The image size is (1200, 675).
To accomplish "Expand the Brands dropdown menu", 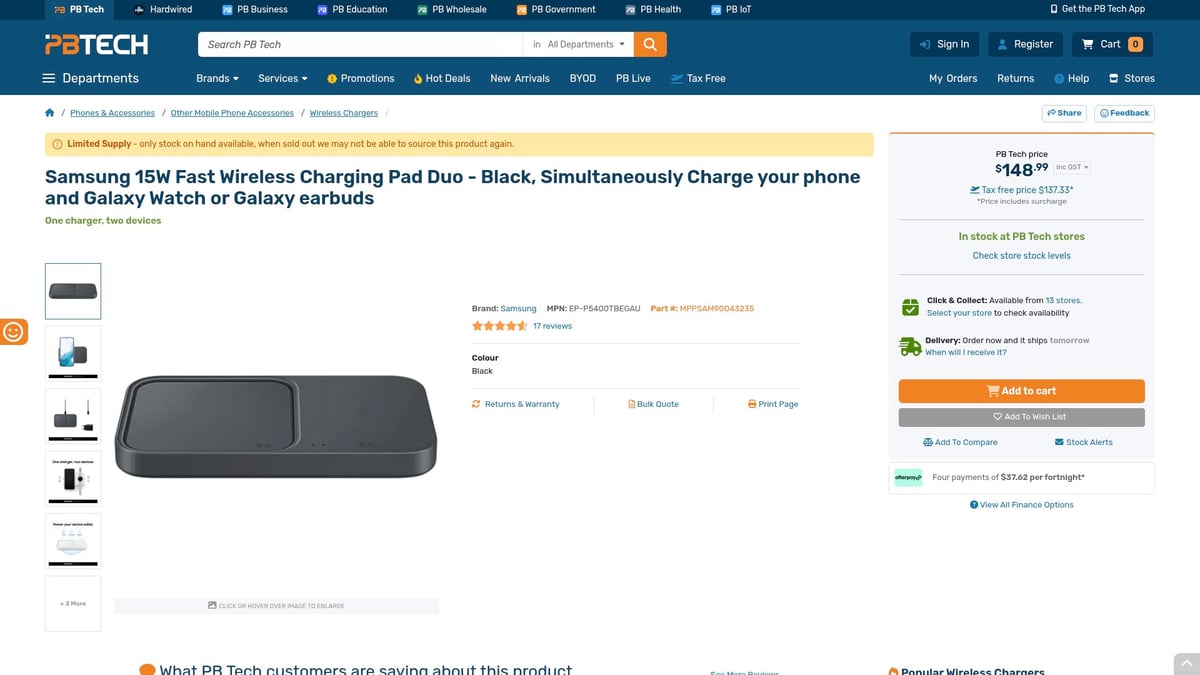I will (216, 78).
